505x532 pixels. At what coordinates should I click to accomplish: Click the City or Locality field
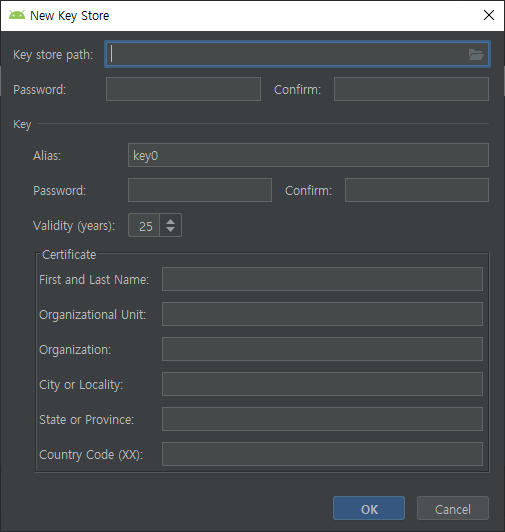(322, 384)
